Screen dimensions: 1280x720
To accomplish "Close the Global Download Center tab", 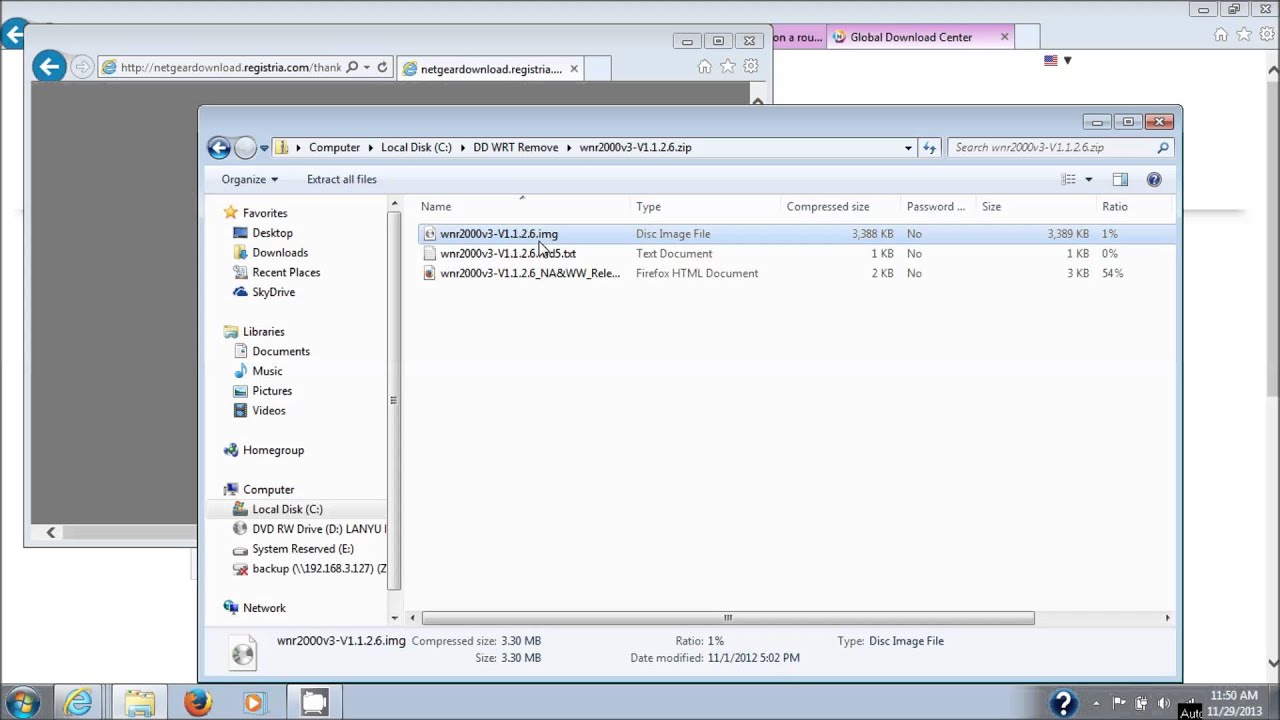I will [x=1005, y=37].
